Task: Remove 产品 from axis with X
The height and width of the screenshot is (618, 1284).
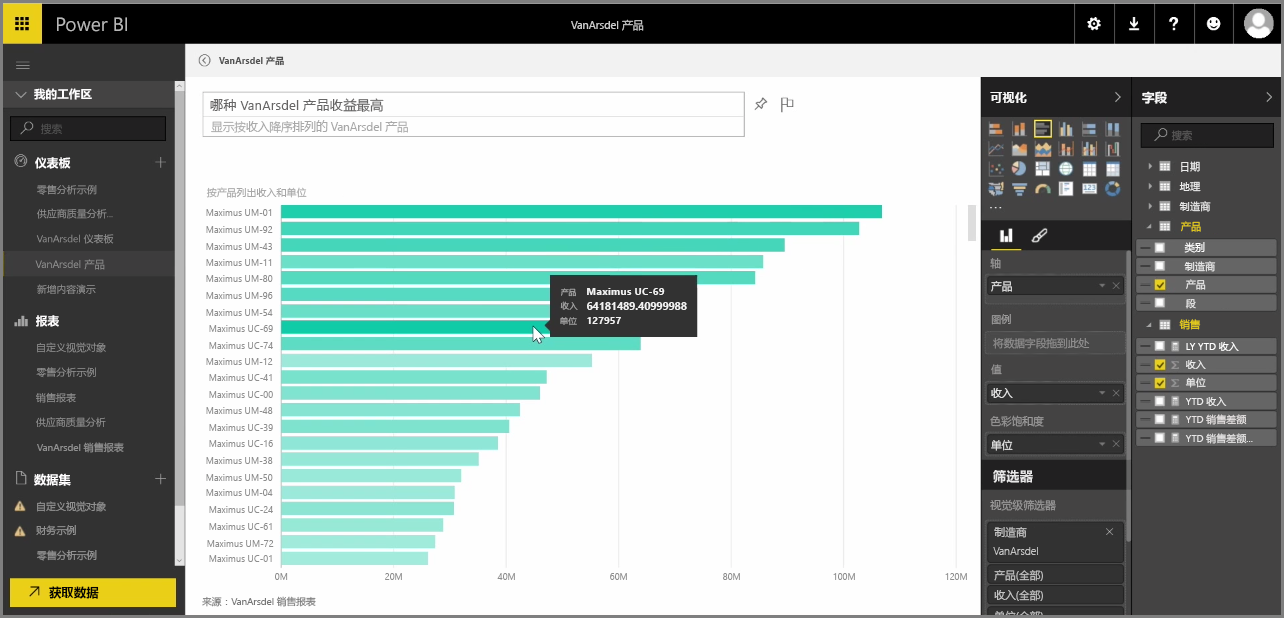Action: click(x=1116, y=286)
